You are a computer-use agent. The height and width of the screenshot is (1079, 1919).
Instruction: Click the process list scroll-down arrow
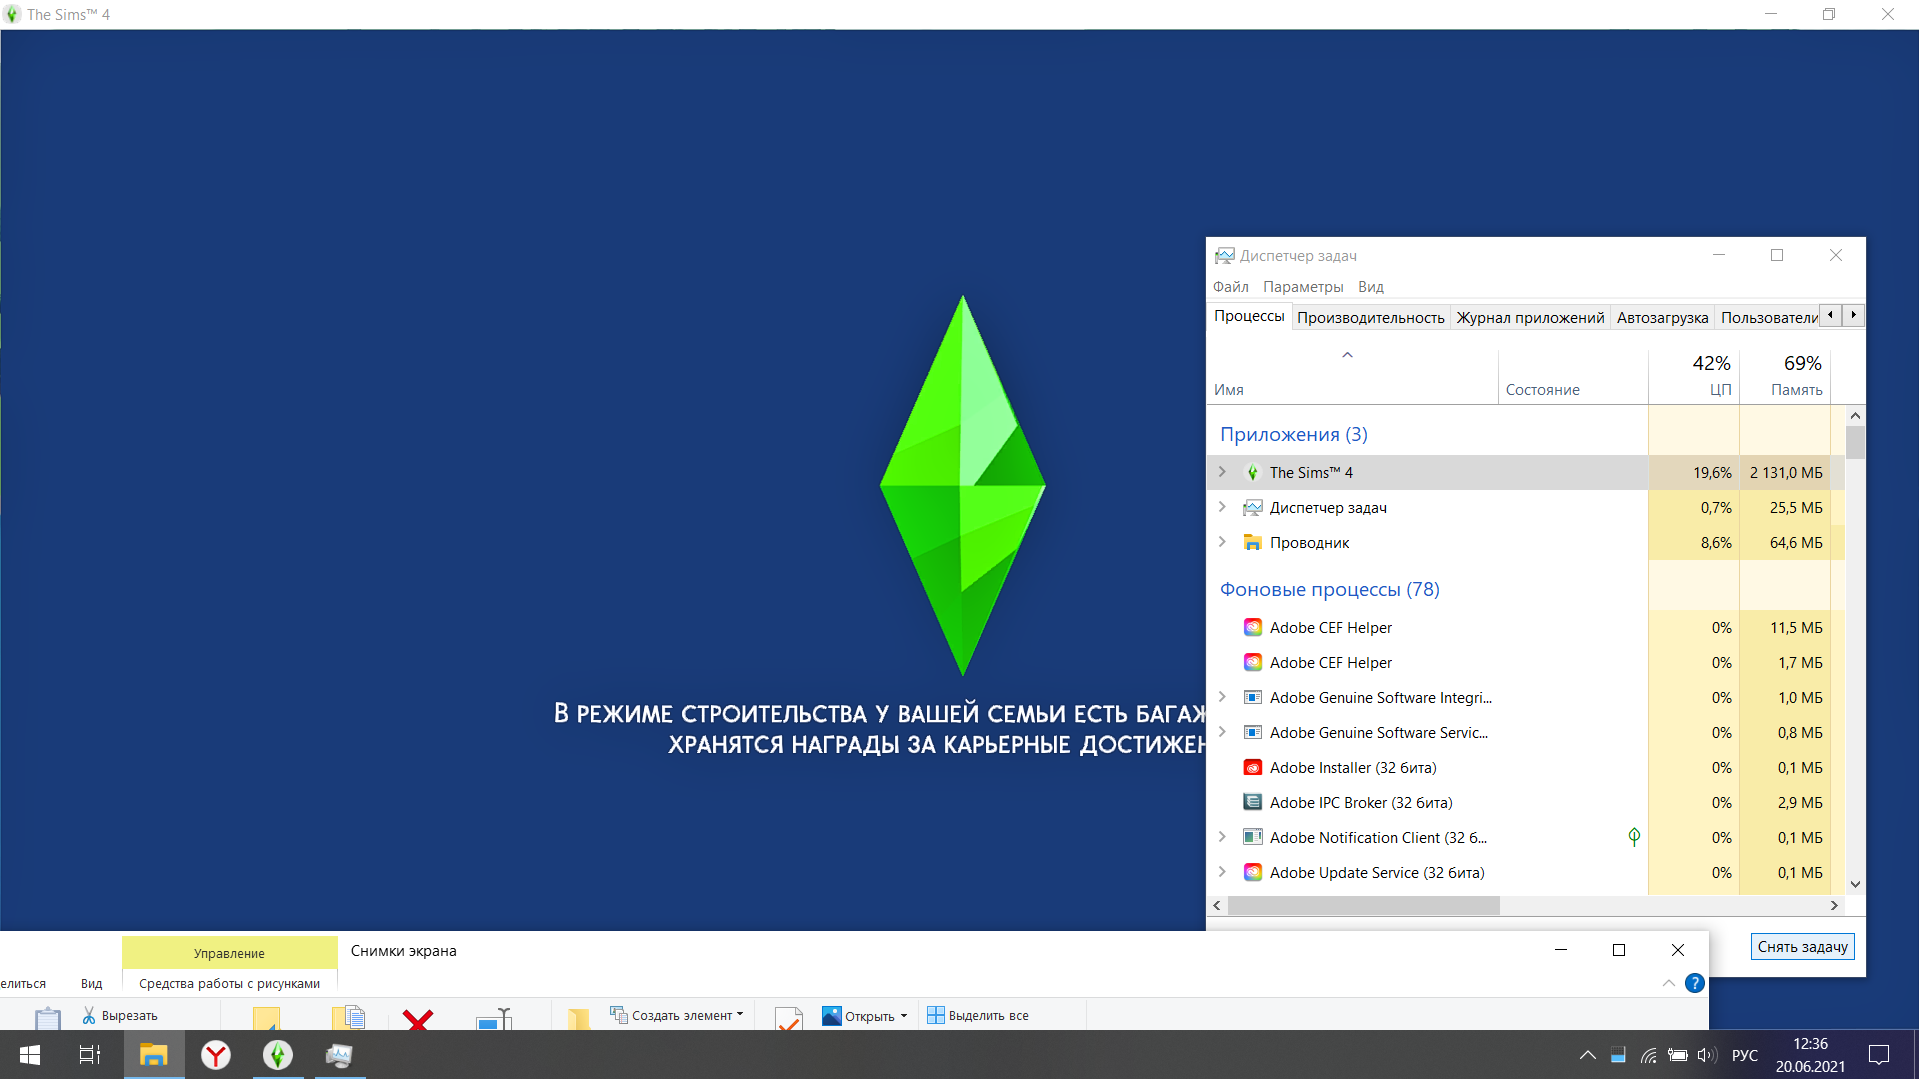pyautogui.click(x=1855, y=884)
